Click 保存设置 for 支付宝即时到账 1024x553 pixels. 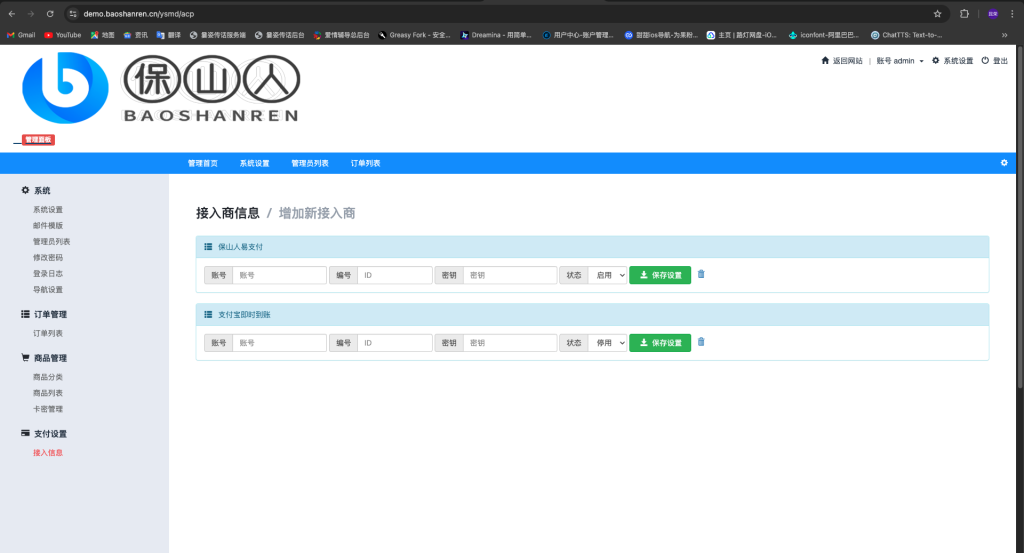[660, 343]
